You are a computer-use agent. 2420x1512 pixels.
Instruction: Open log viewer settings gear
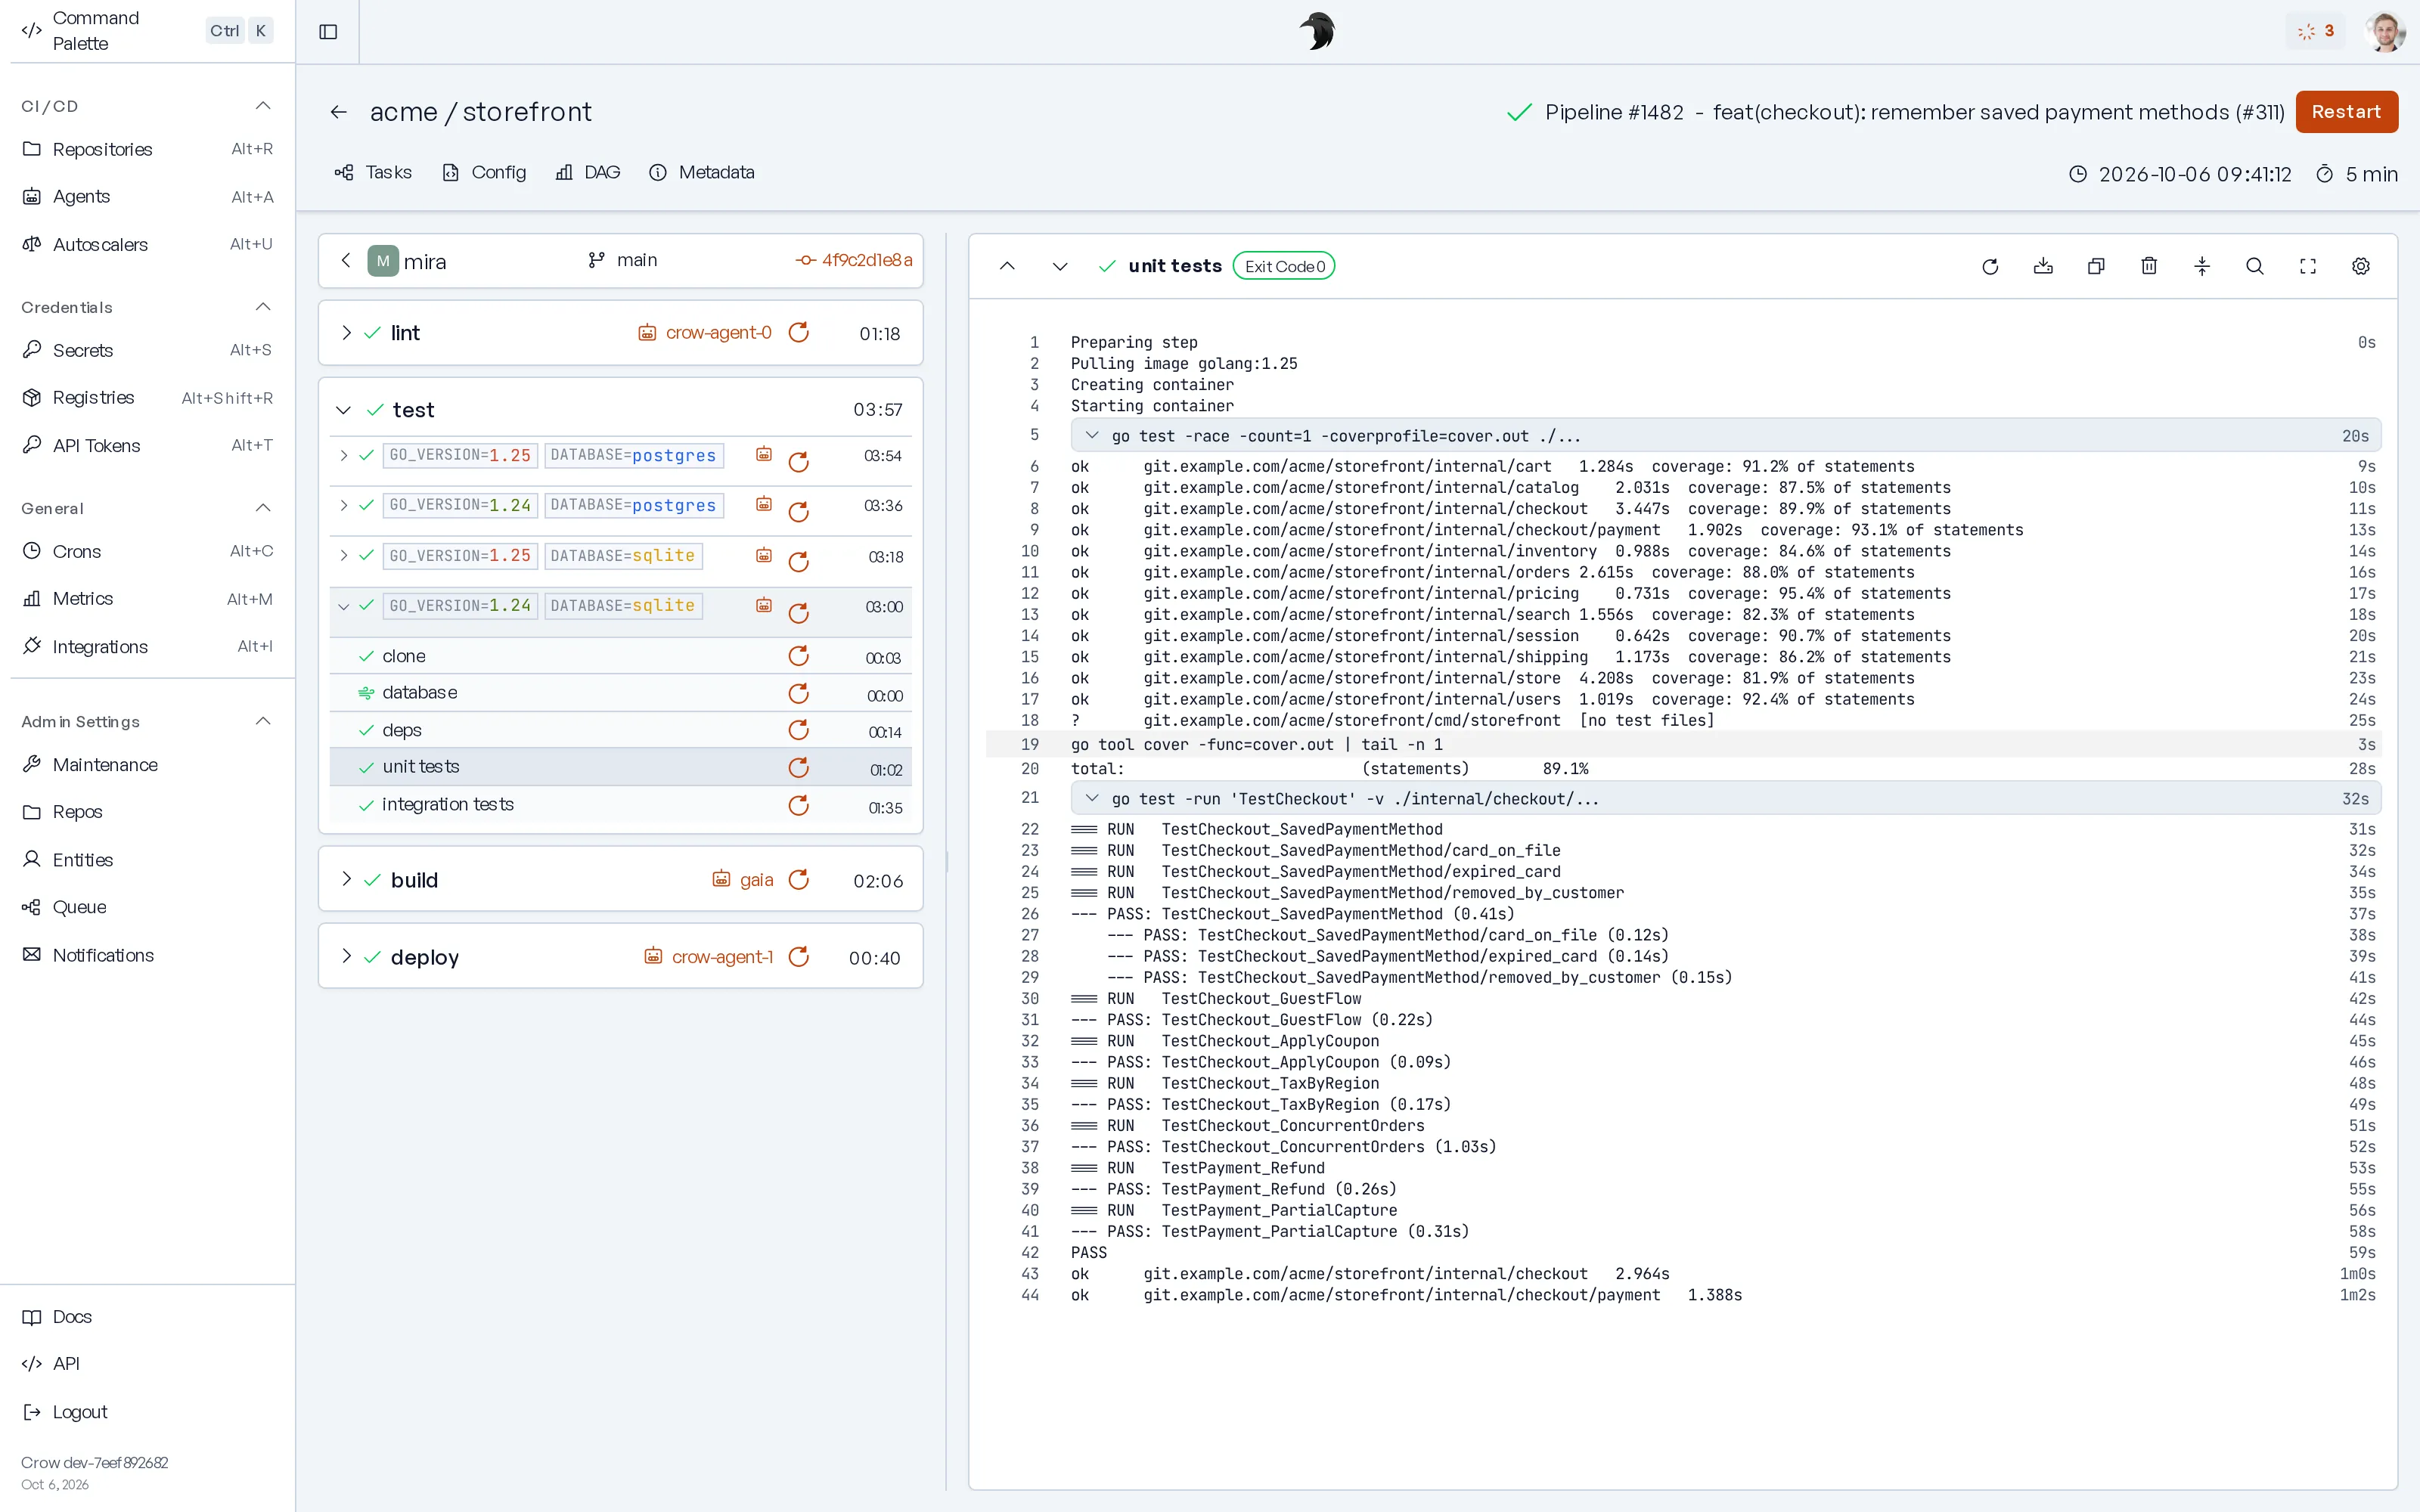[x=2361, y=266]
